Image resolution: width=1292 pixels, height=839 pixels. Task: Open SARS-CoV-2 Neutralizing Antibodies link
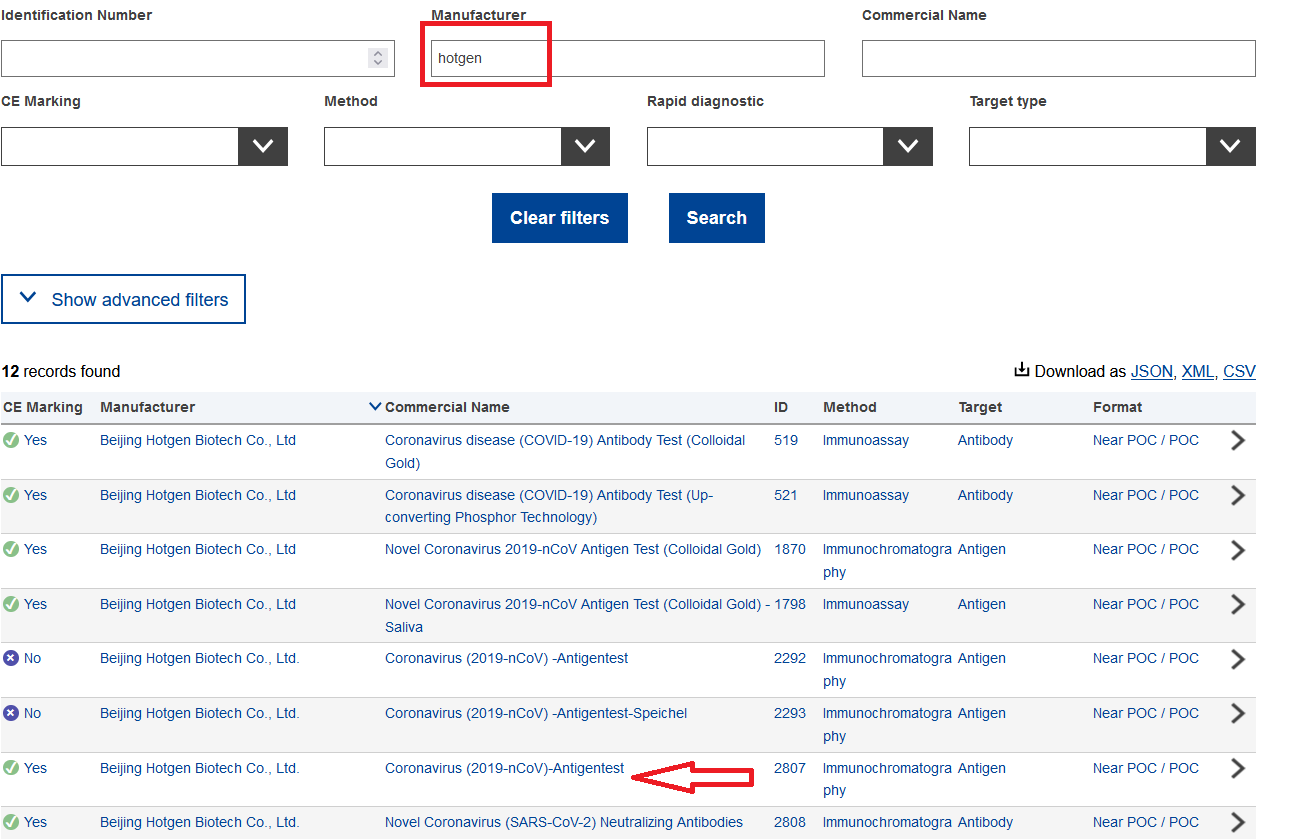tap(564, 822)
